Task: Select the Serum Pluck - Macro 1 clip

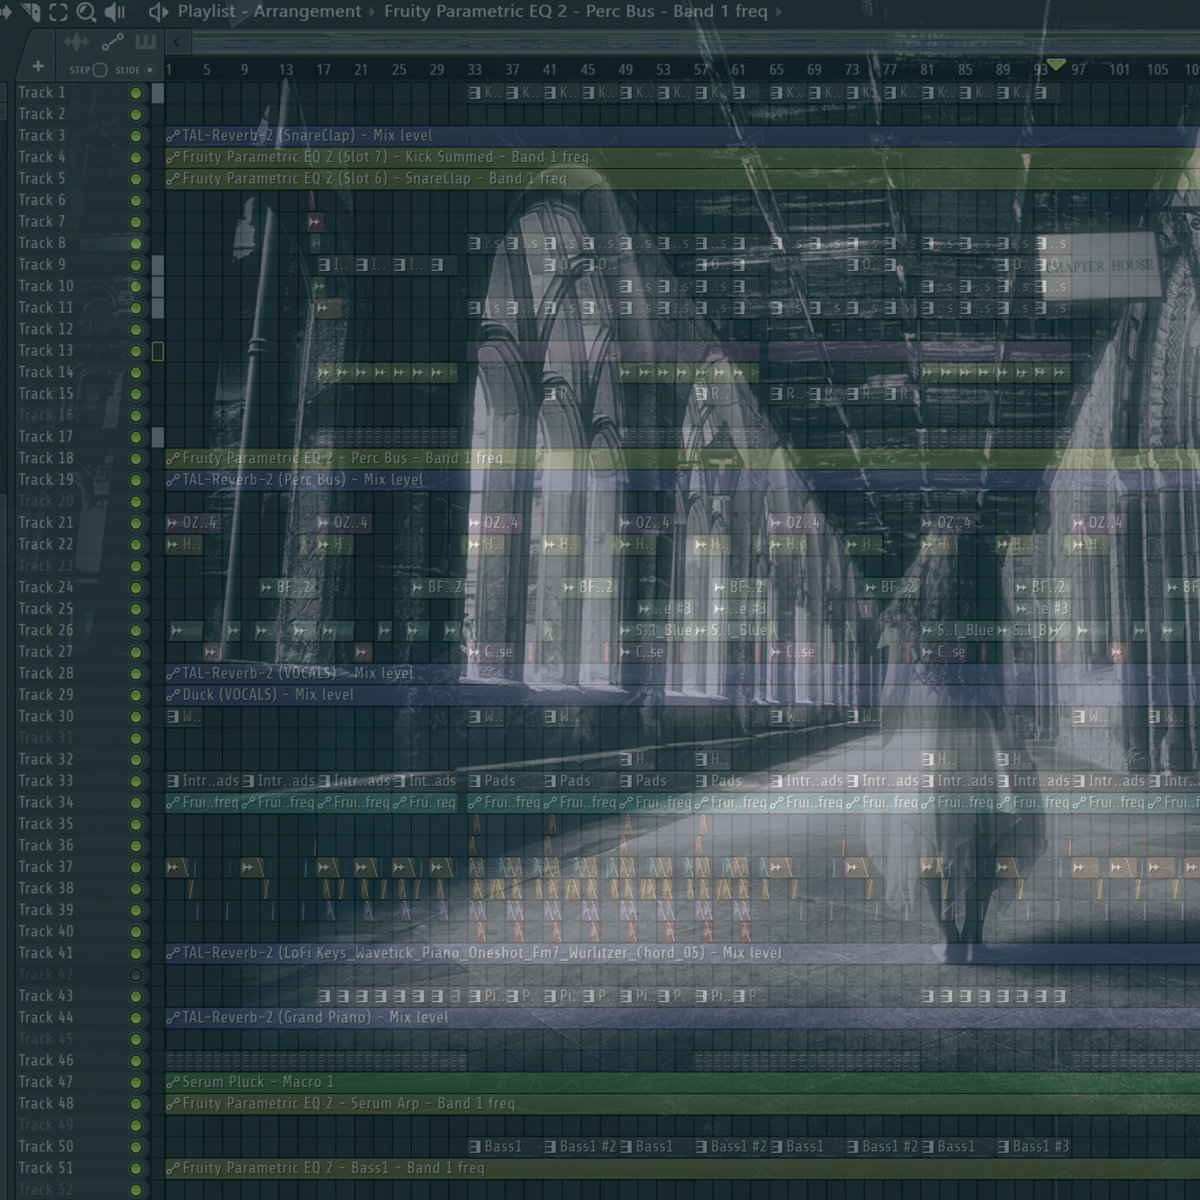Action: [x=258, y=1082]
